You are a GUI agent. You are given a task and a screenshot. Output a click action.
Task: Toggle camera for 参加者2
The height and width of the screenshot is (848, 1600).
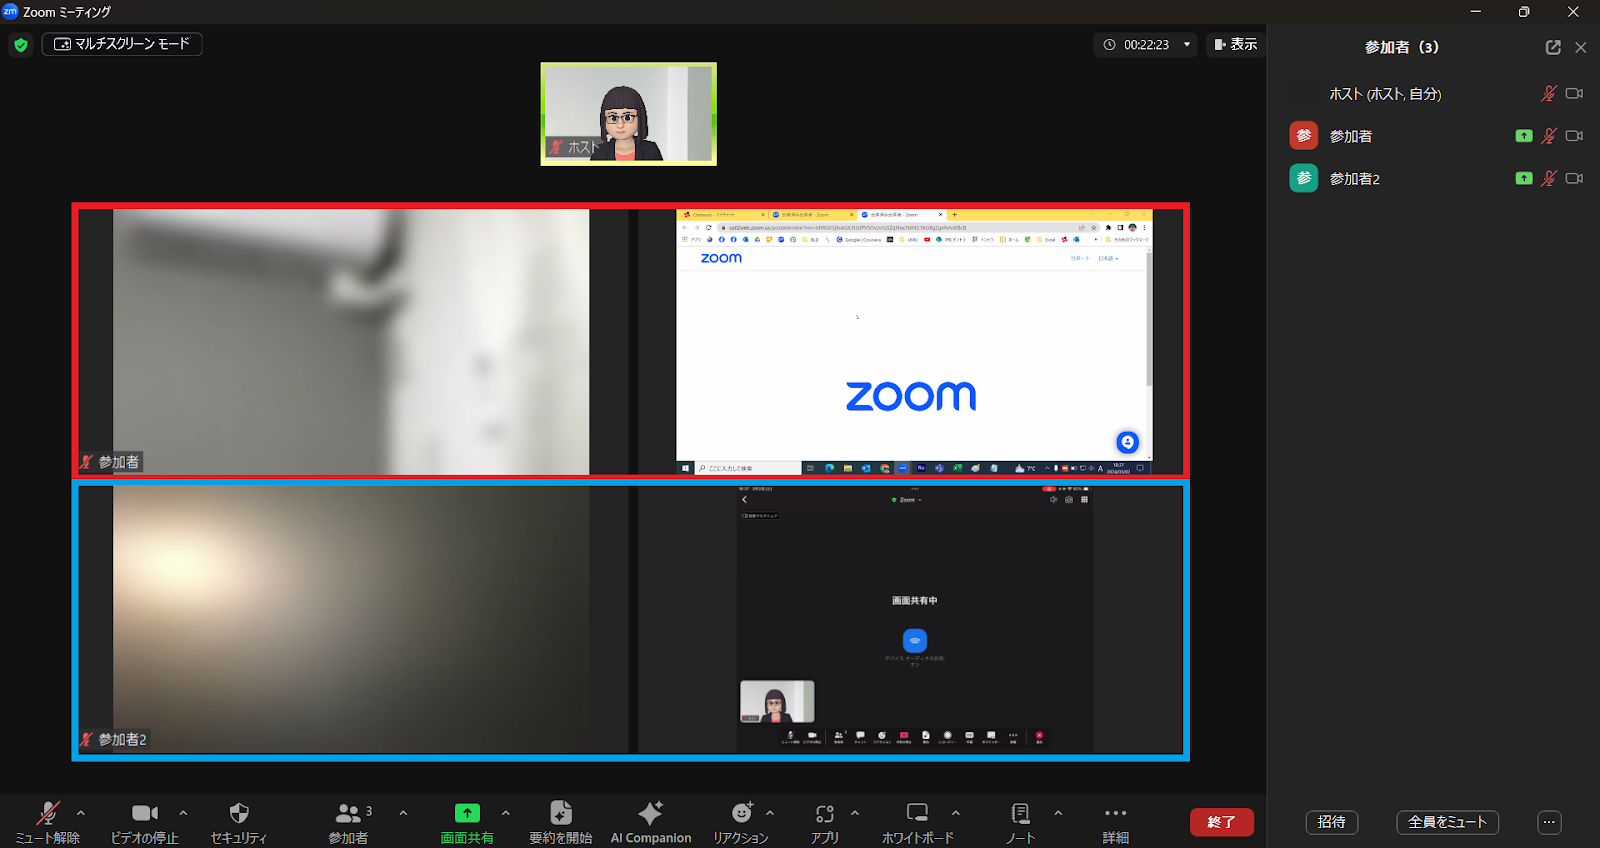tap(1574, 178)
